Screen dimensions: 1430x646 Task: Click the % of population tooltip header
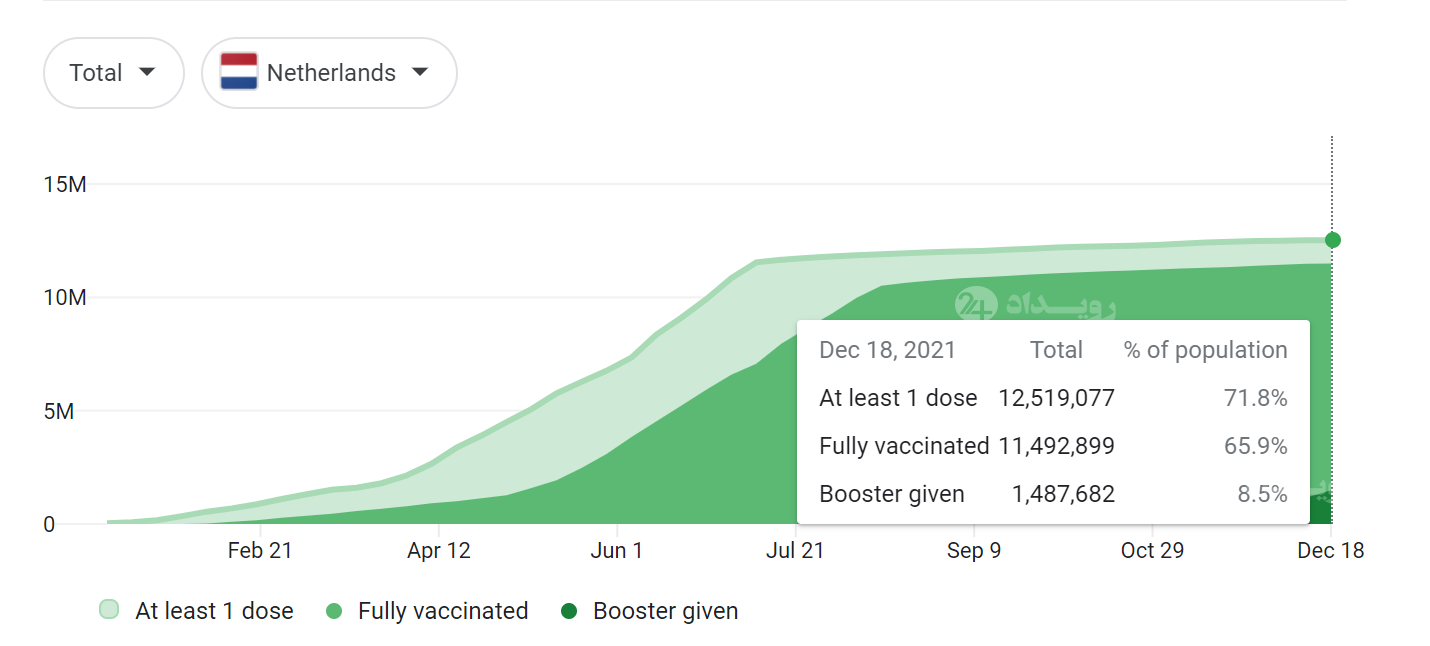[1205, 350]
